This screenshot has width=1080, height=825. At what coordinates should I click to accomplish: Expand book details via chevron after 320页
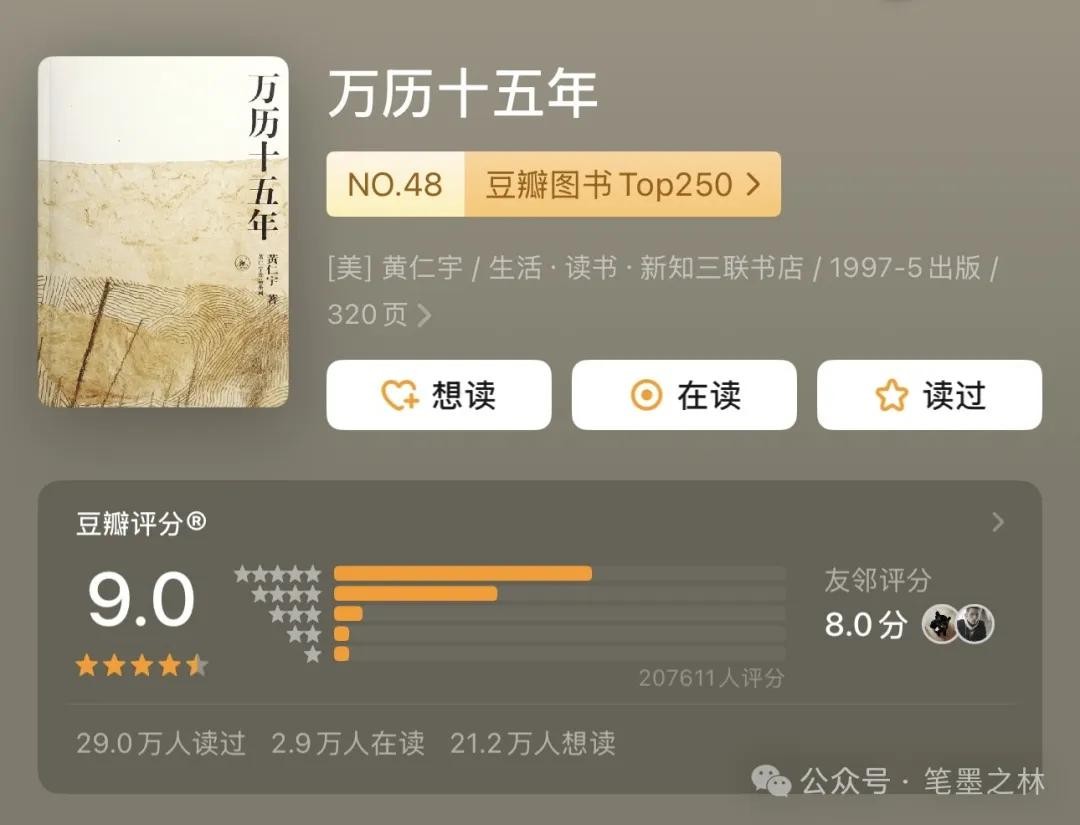[x=424, y=315]
